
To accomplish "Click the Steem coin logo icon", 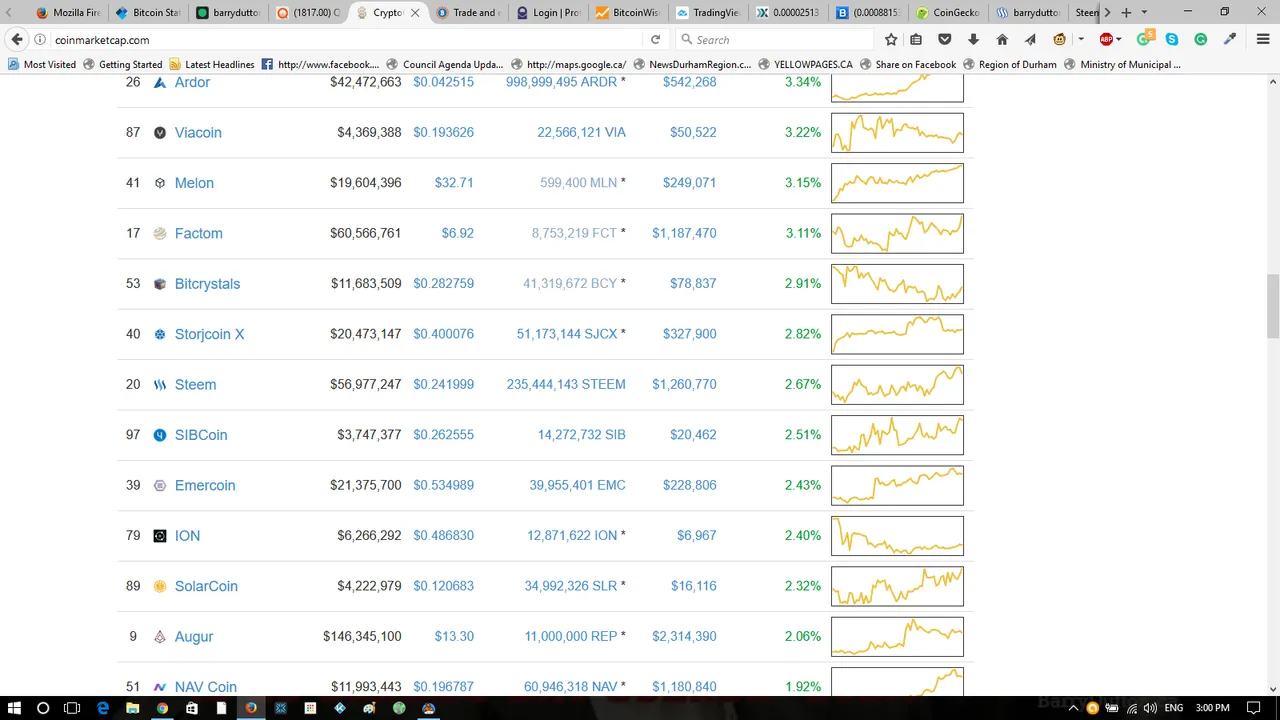I will point(160,385).
